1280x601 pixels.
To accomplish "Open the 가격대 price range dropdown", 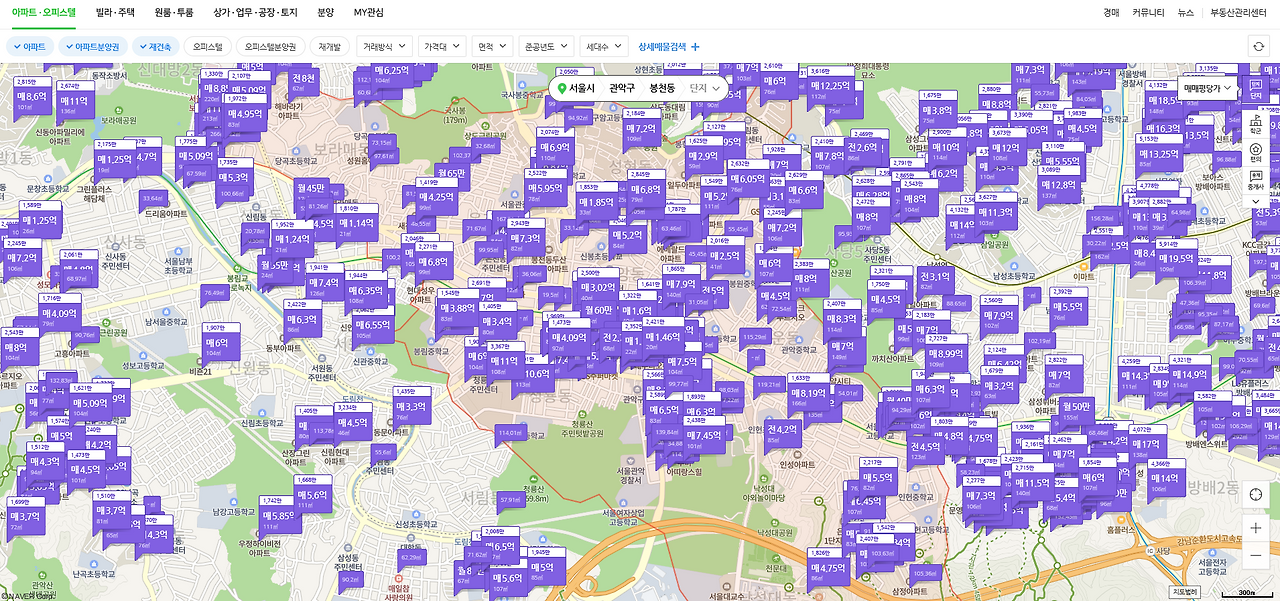I will coord(442,46).
